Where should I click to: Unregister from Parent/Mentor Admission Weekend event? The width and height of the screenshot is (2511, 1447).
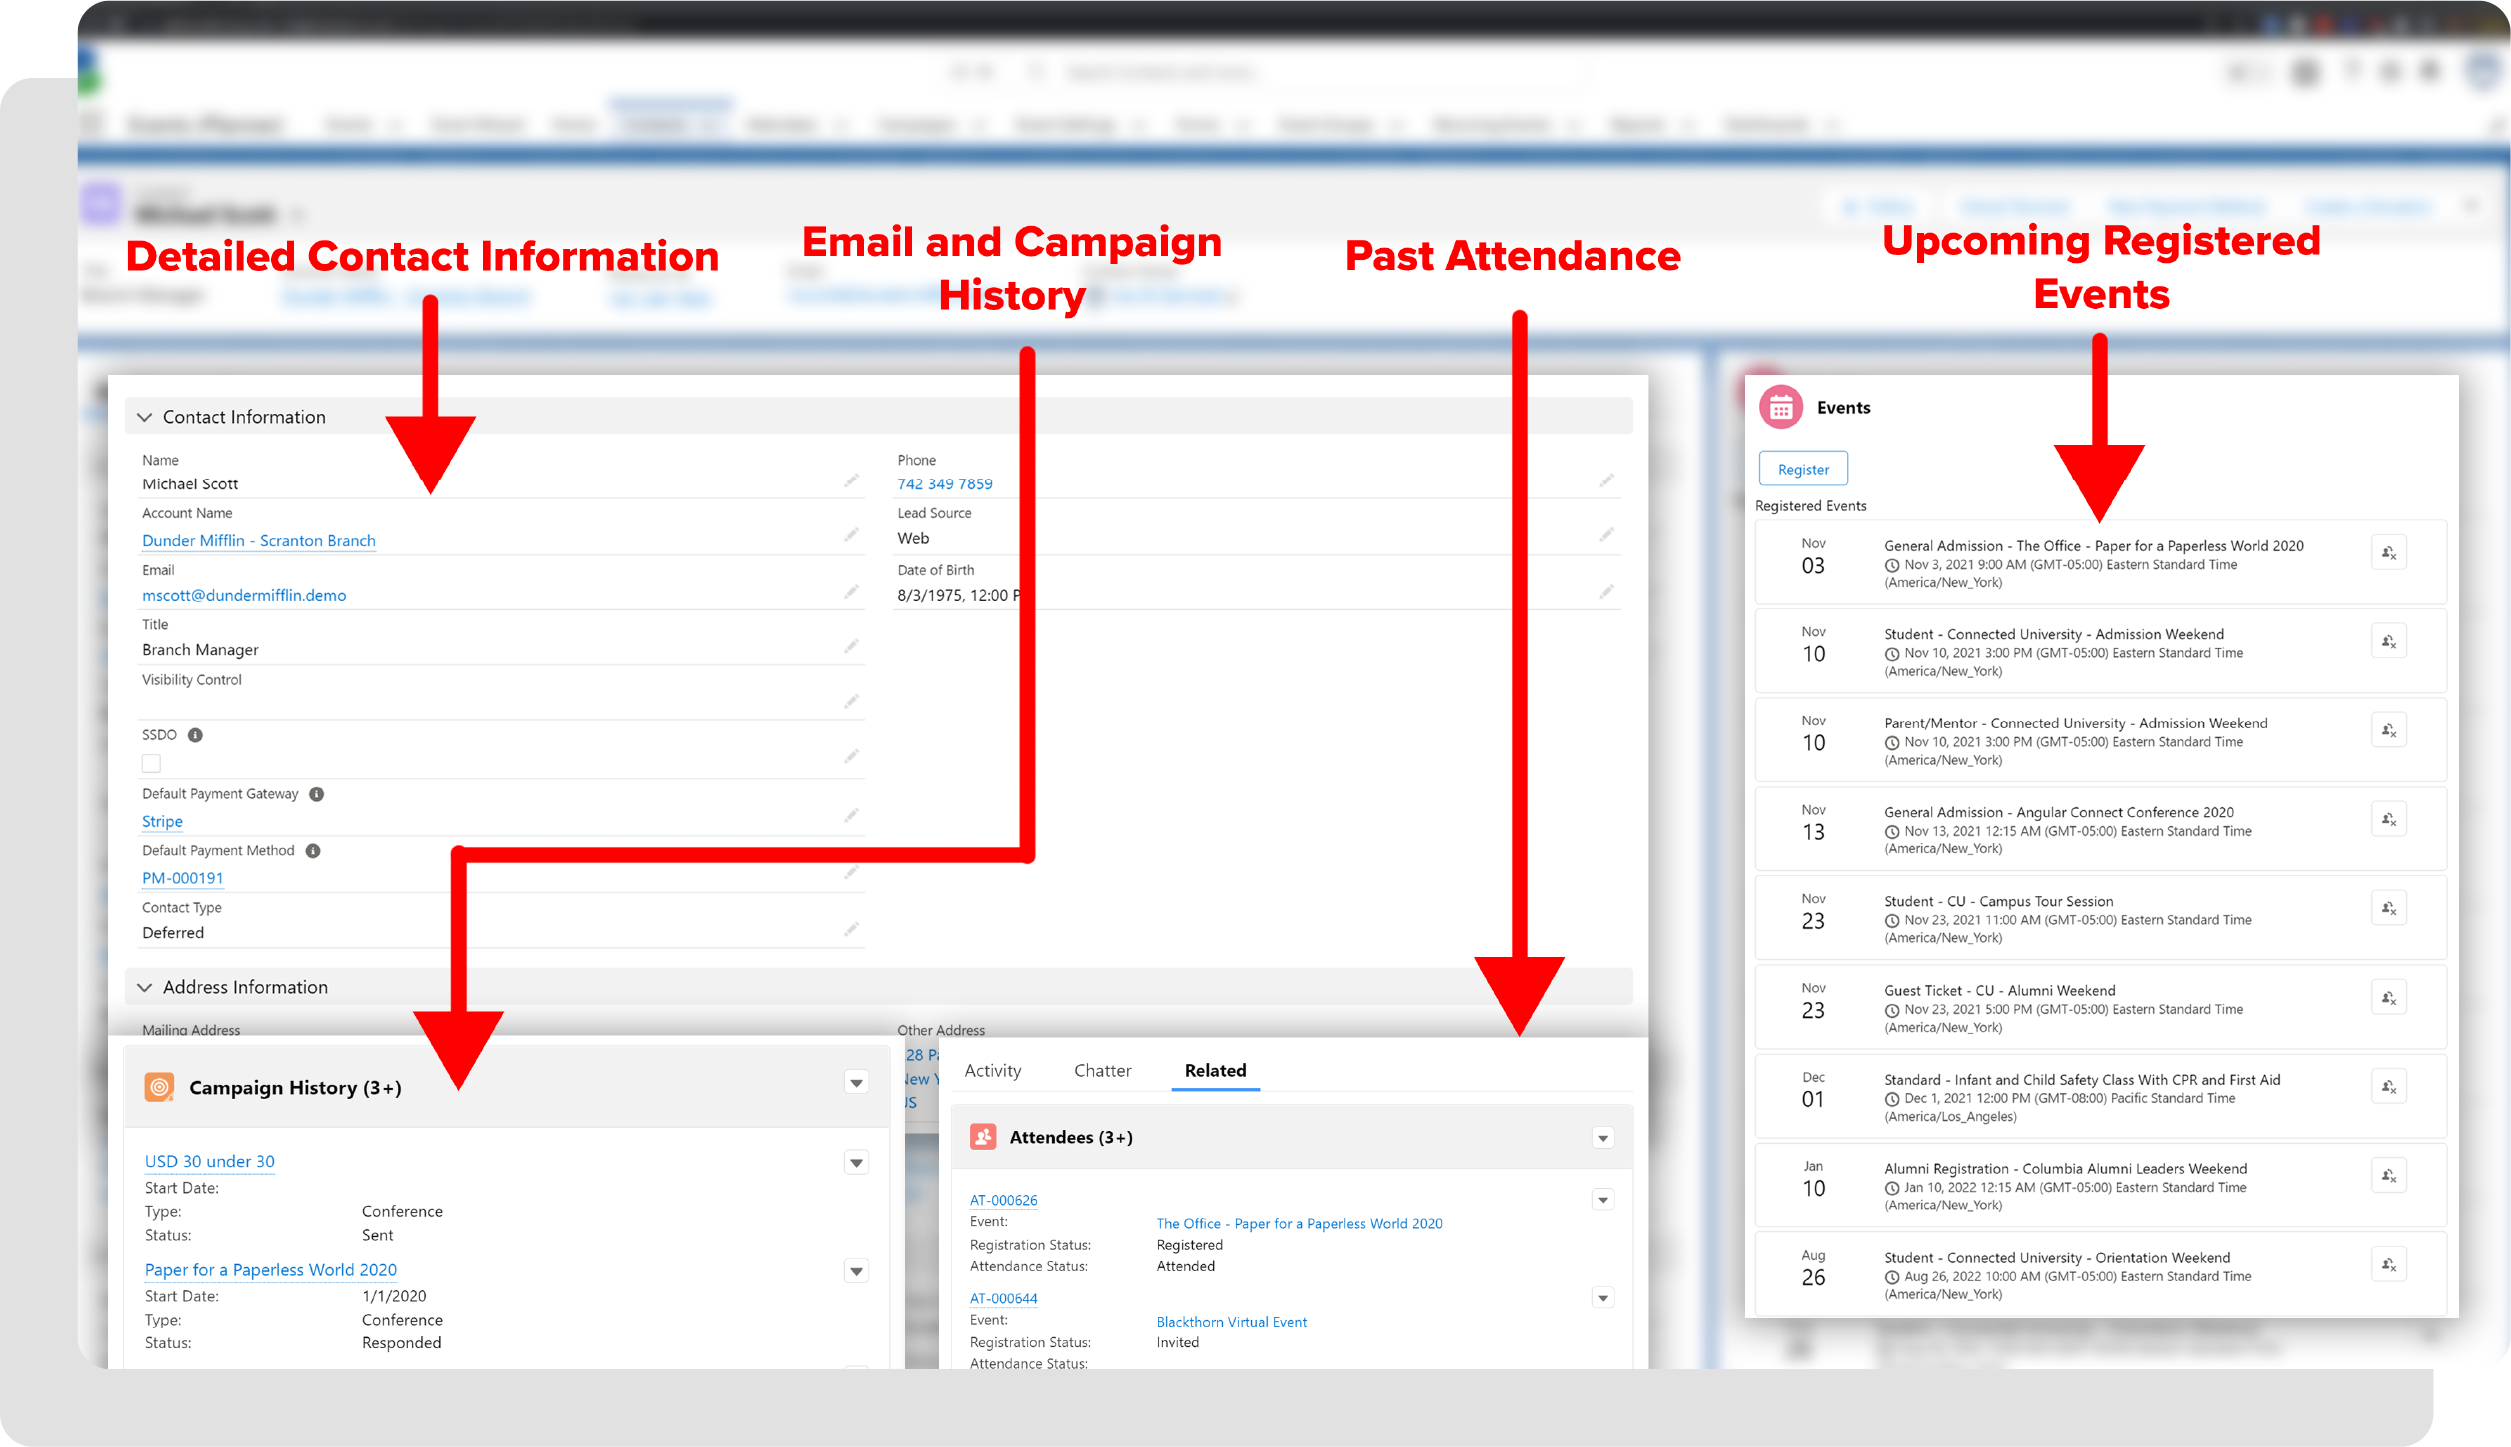pyautogui.click(x=2388, y=731)
